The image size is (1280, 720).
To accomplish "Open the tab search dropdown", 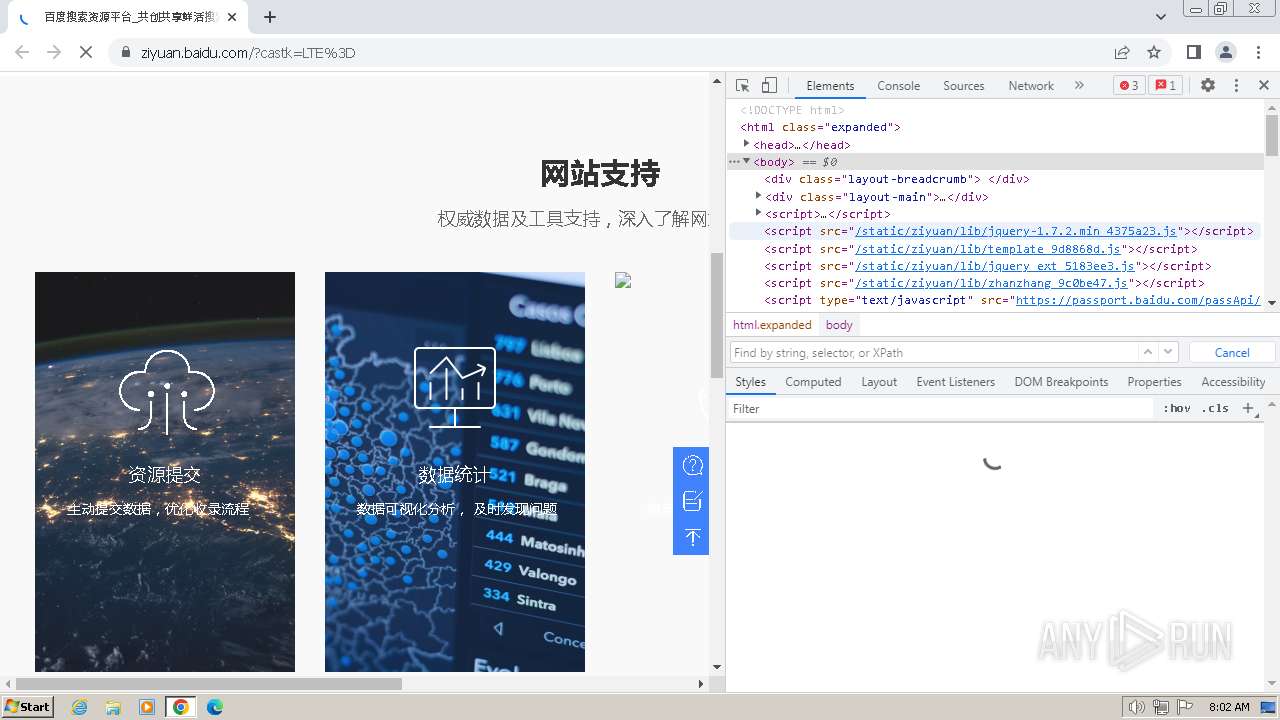I will click(1160, 17).
